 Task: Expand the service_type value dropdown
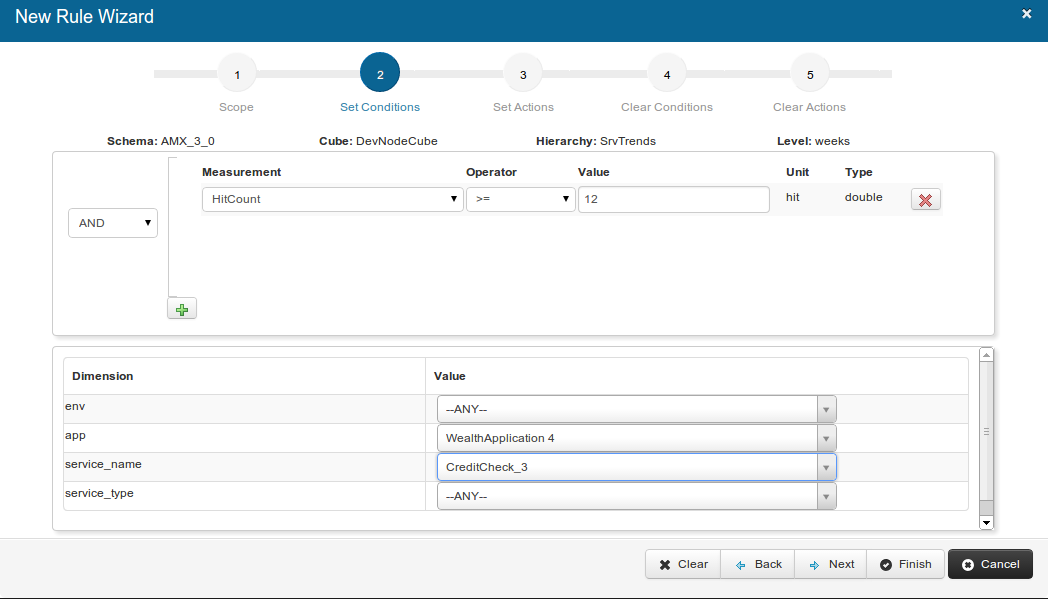[x=636, y=496]
